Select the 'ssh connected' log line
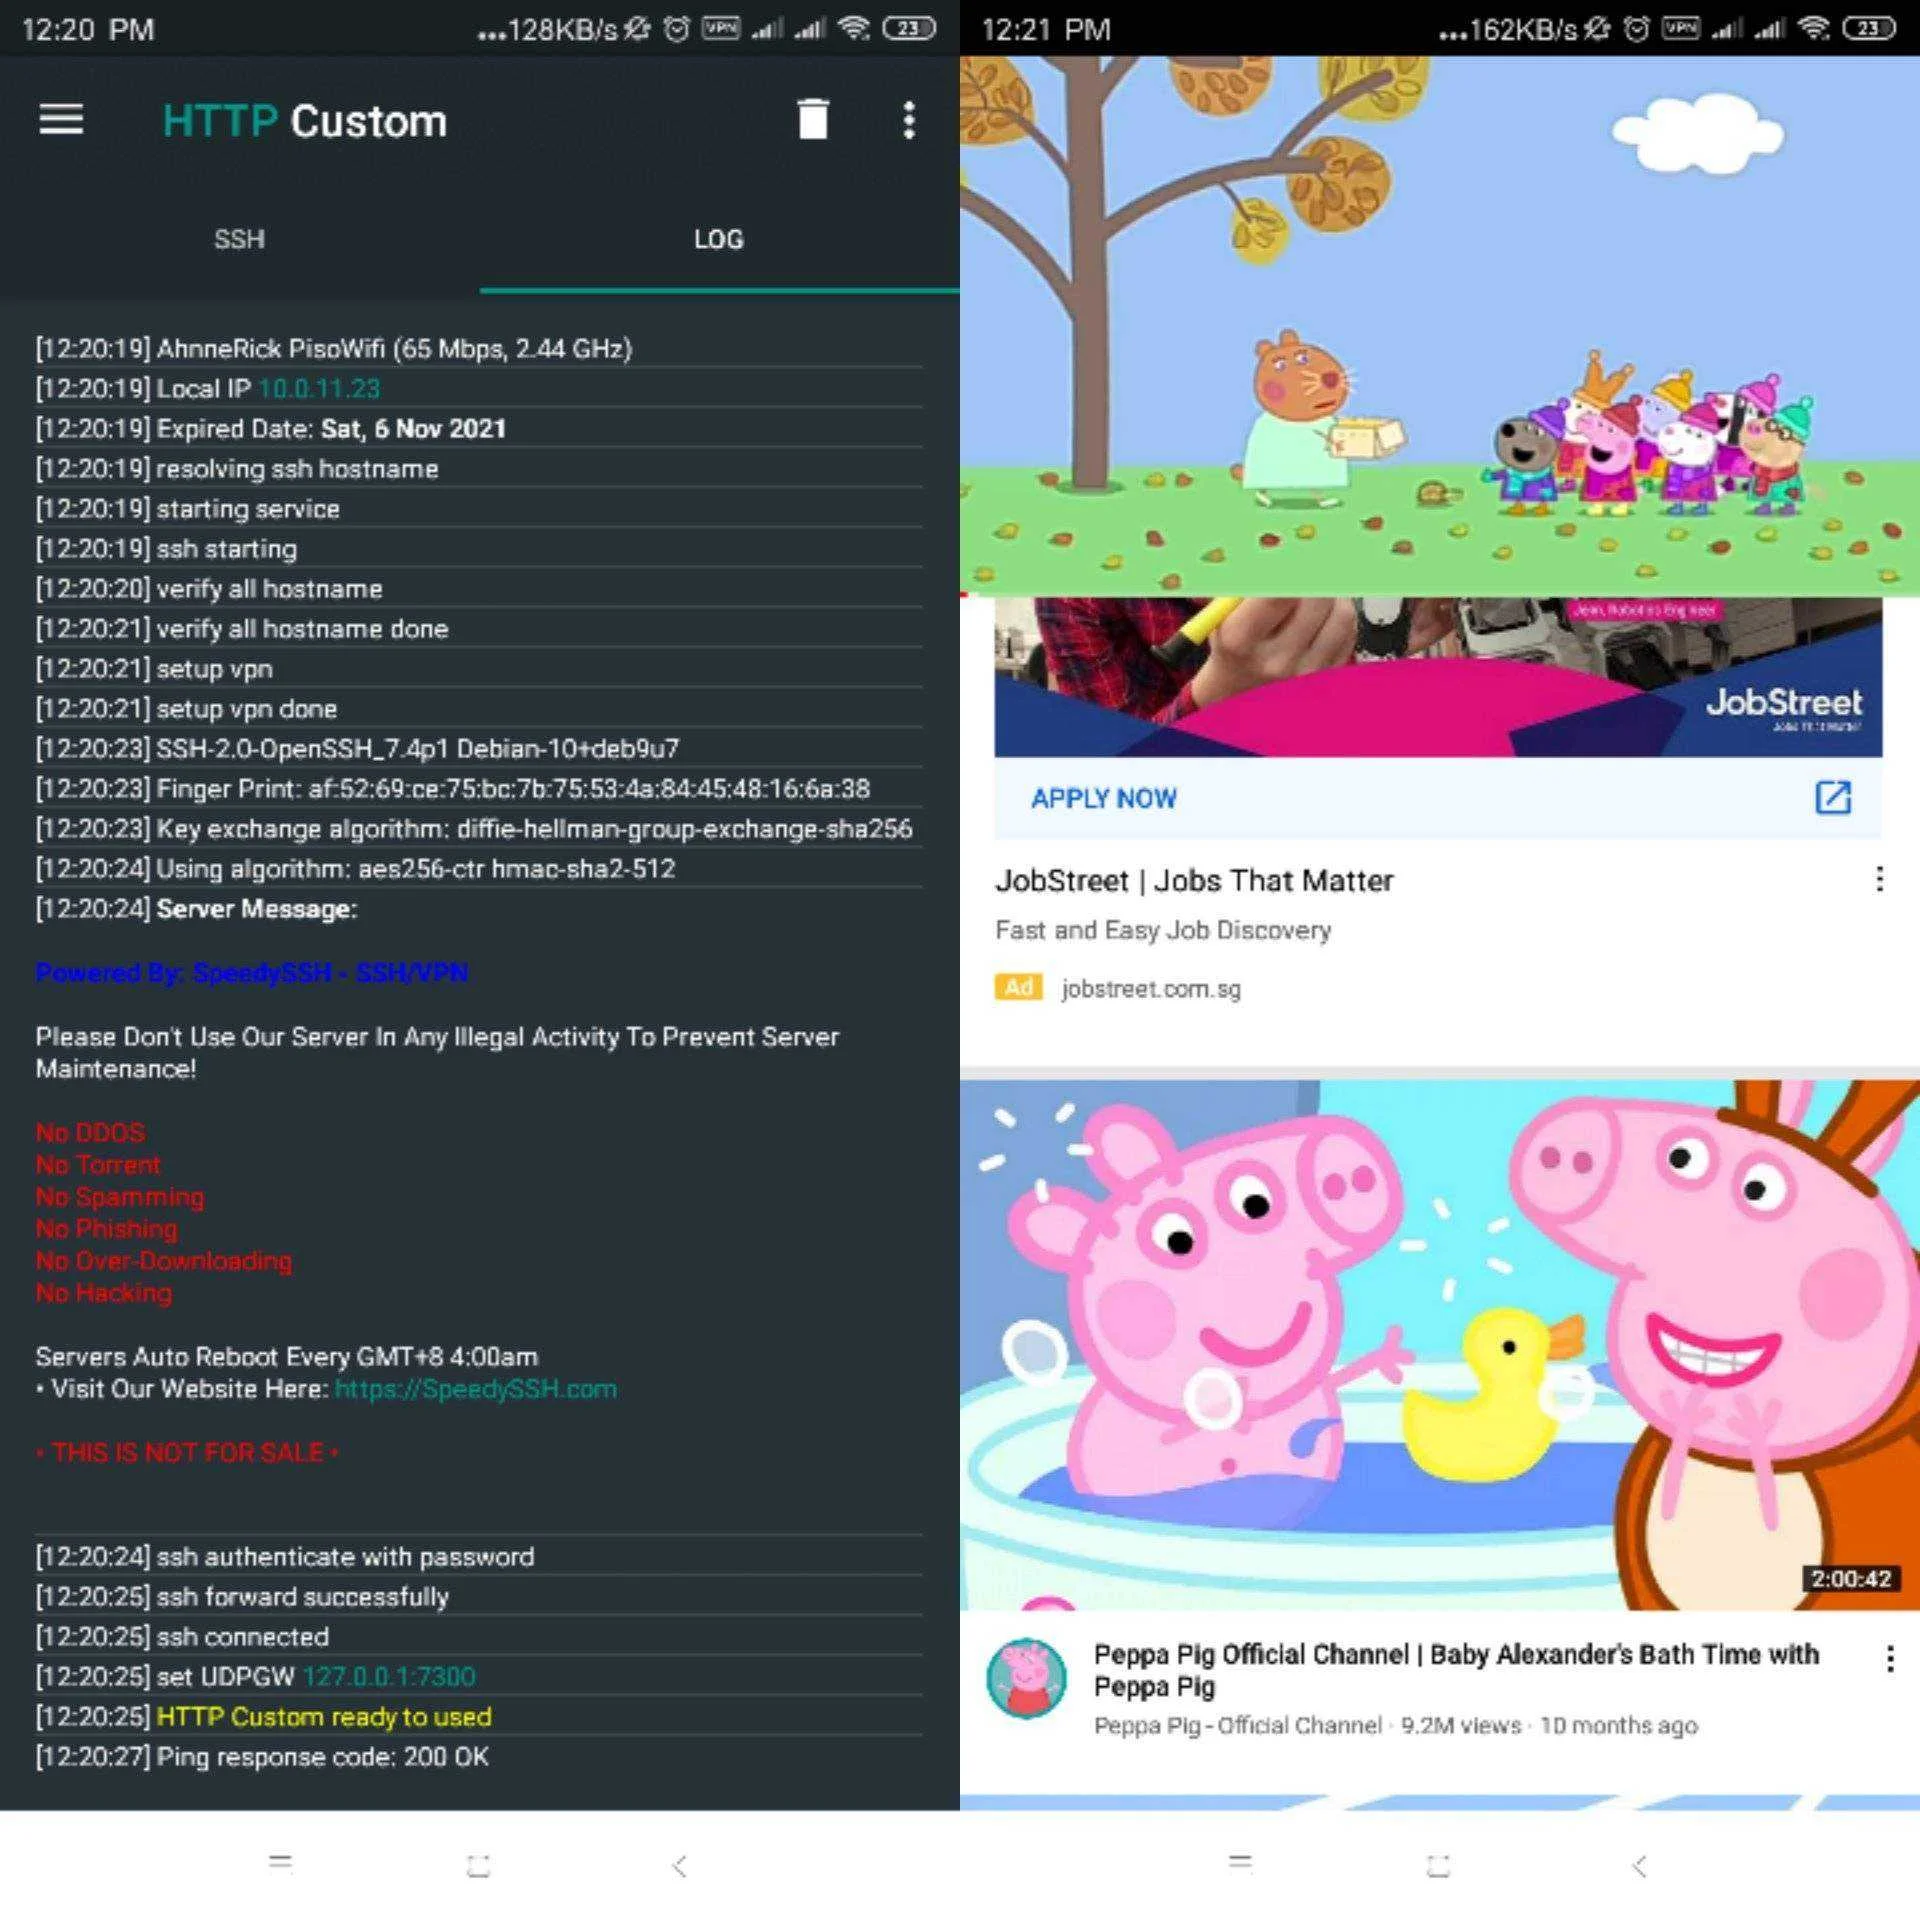The image size is (1920, 1920). click(x=182, y=1636)
